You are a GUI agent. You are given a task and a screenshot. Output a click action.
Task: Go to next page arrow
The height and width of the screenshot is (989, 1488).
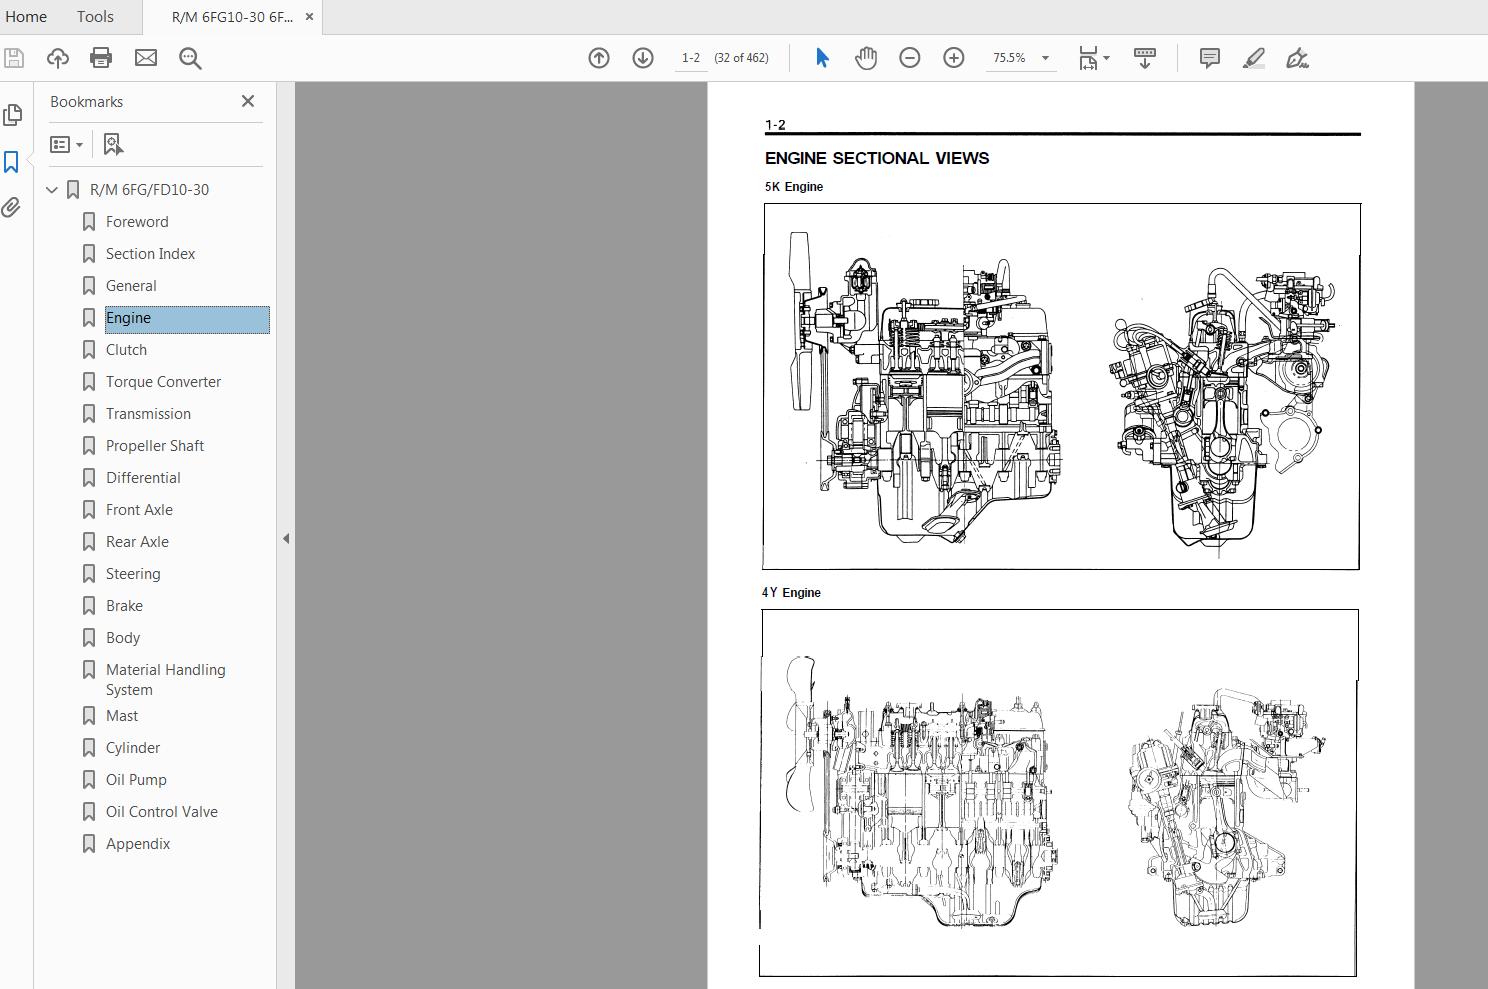click(643, 58)
